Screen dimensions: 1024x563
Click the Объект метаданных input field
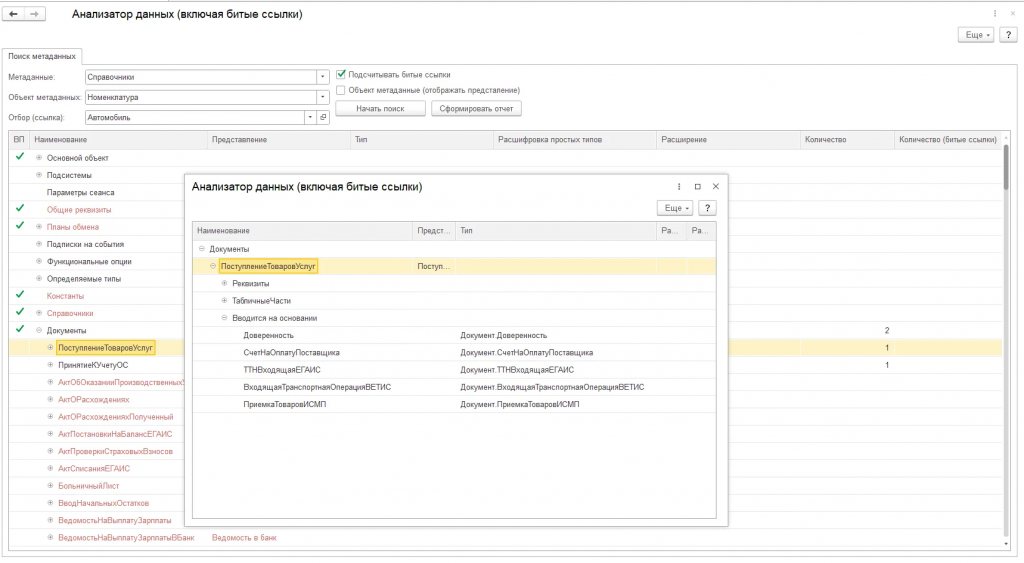[x=201, y=97]
